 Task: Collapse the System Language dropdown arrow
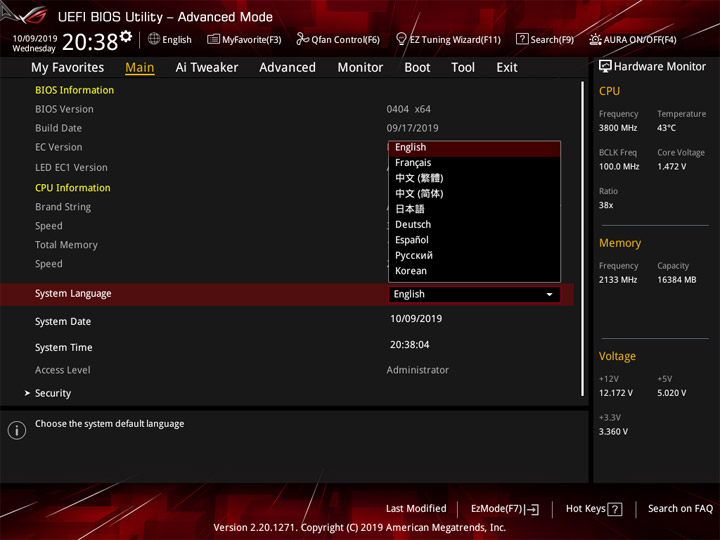click(549, 294)
